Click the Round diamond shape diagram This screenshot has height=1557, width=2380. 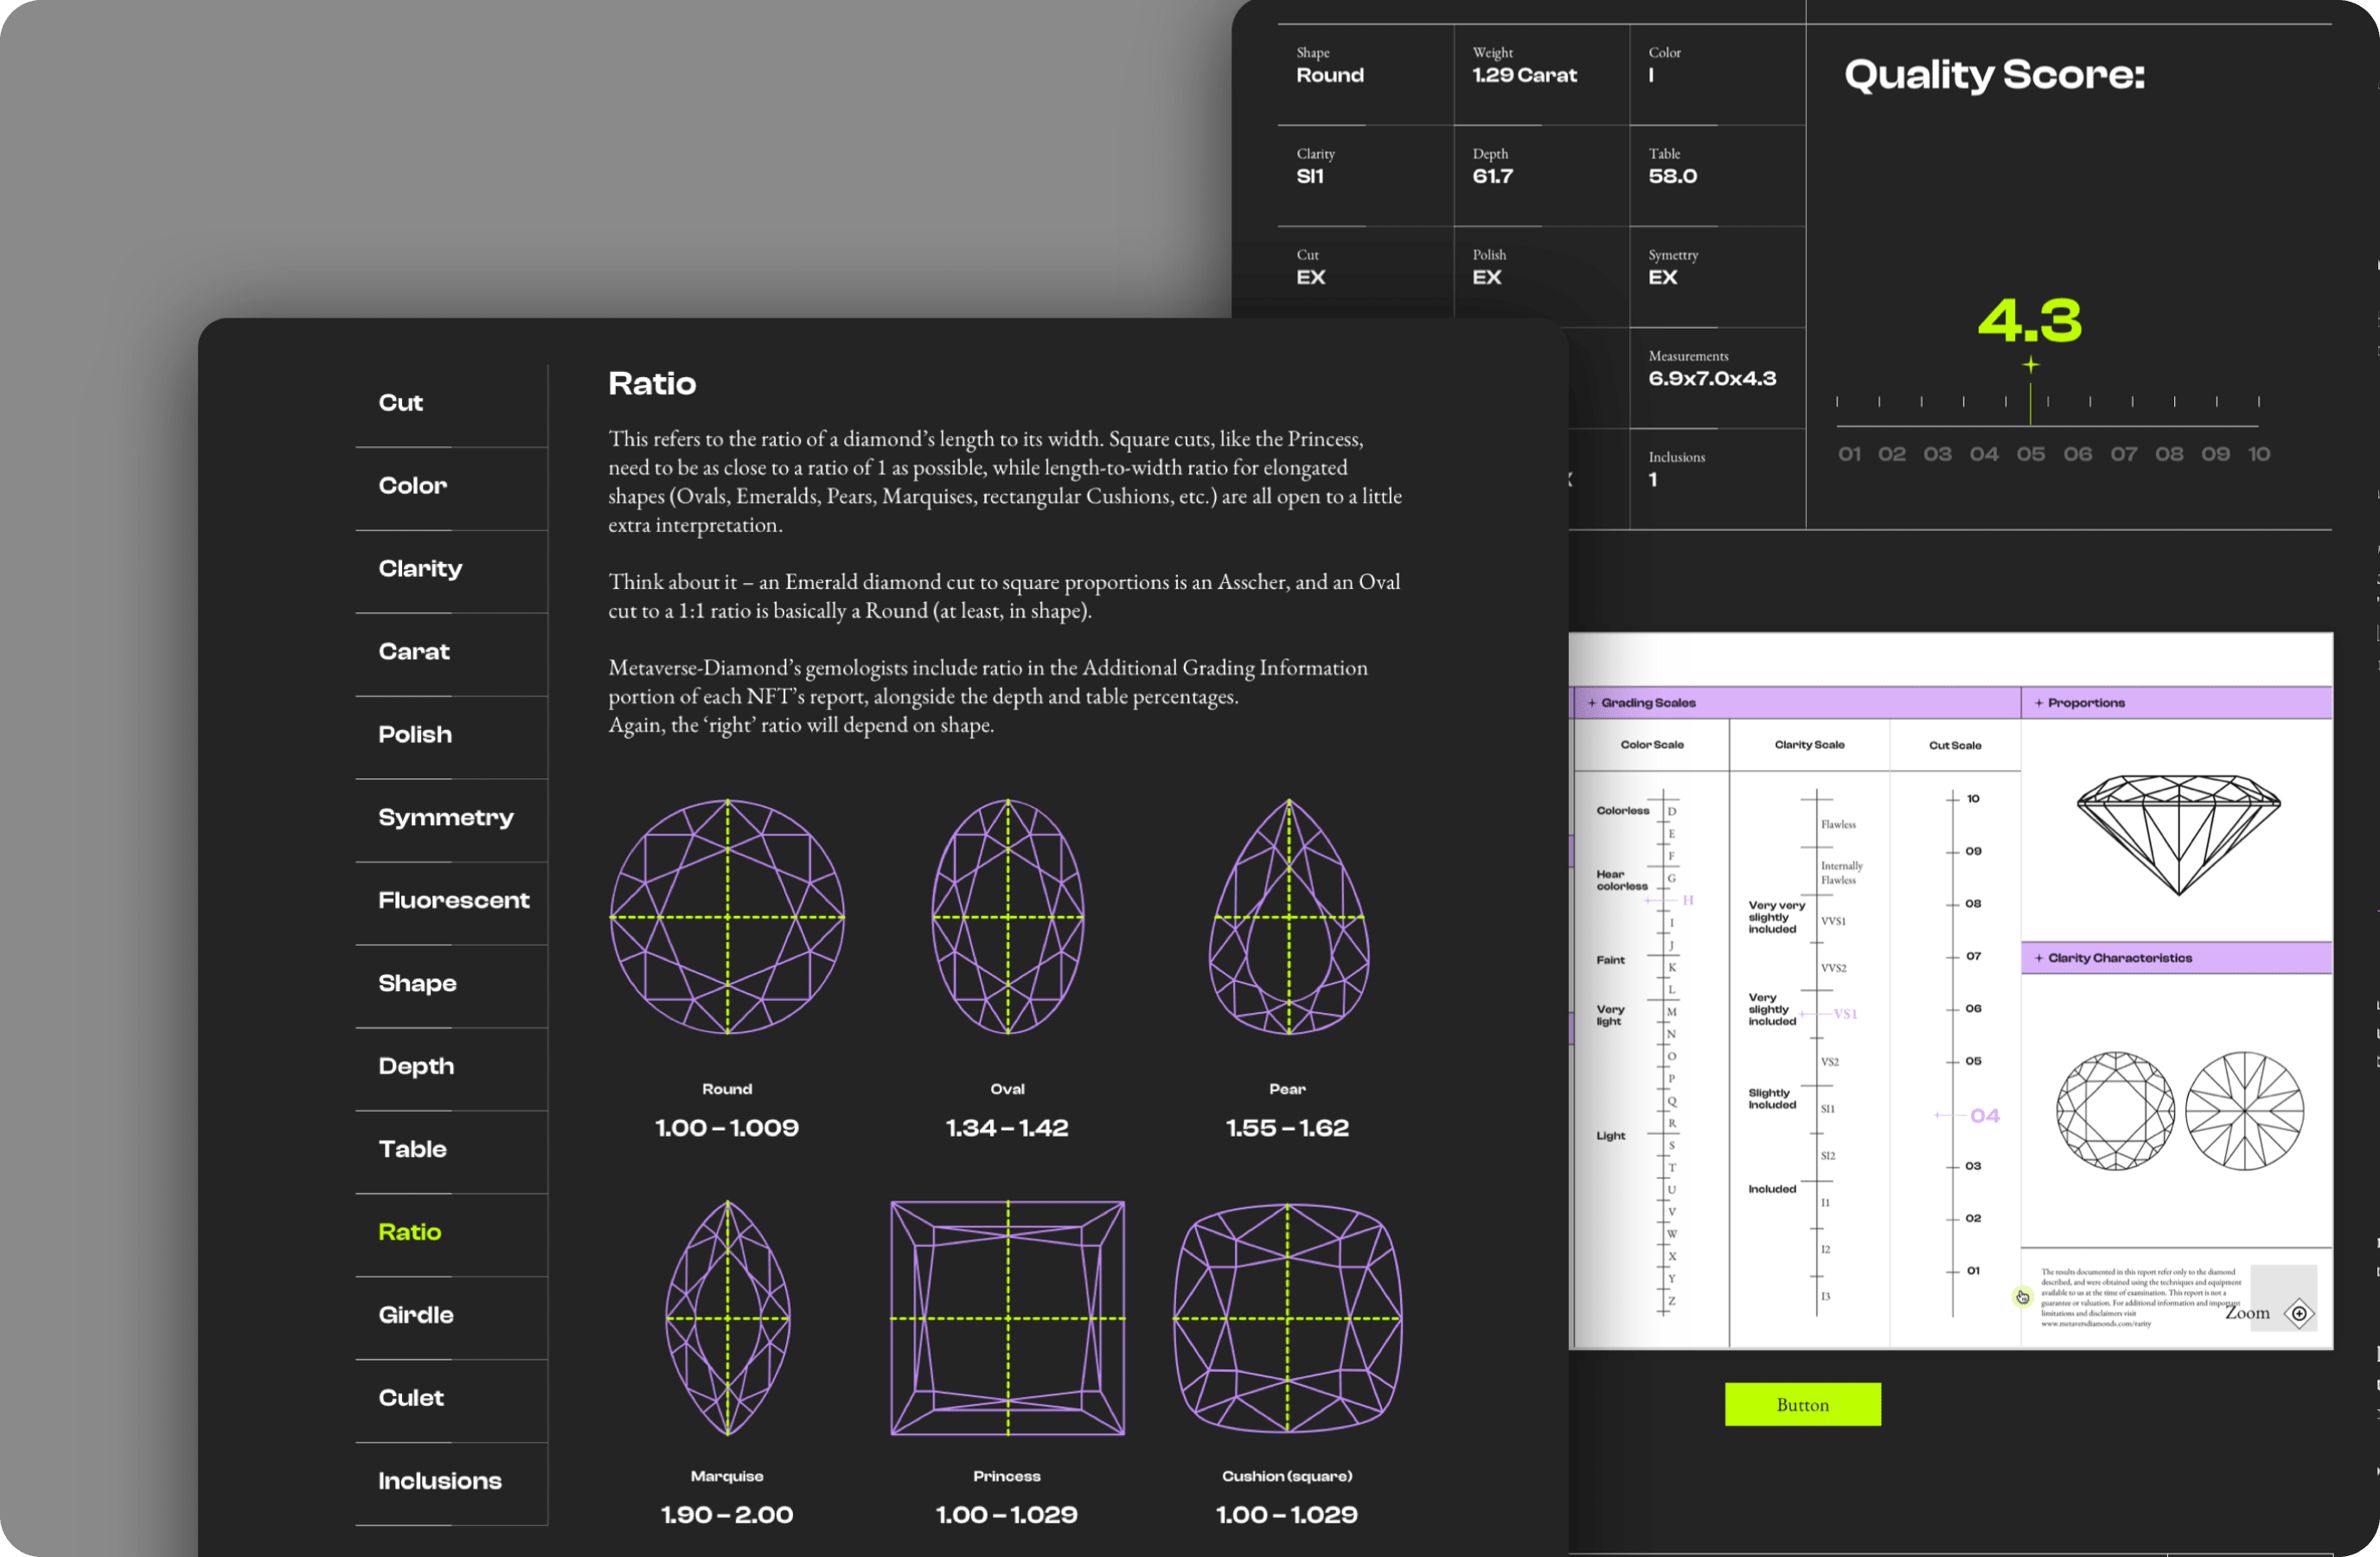tap(727, 916)
